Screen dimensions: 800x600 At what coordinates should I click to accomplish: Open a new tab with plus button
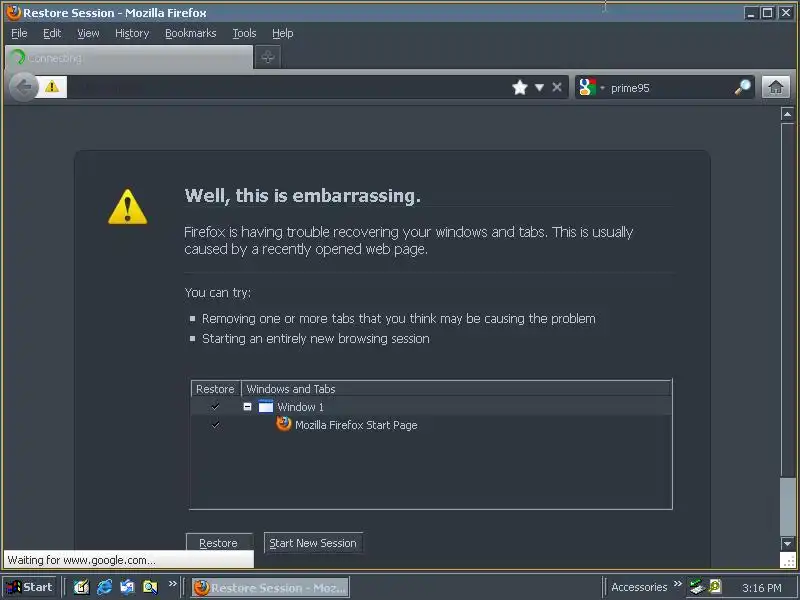(267, 57)
